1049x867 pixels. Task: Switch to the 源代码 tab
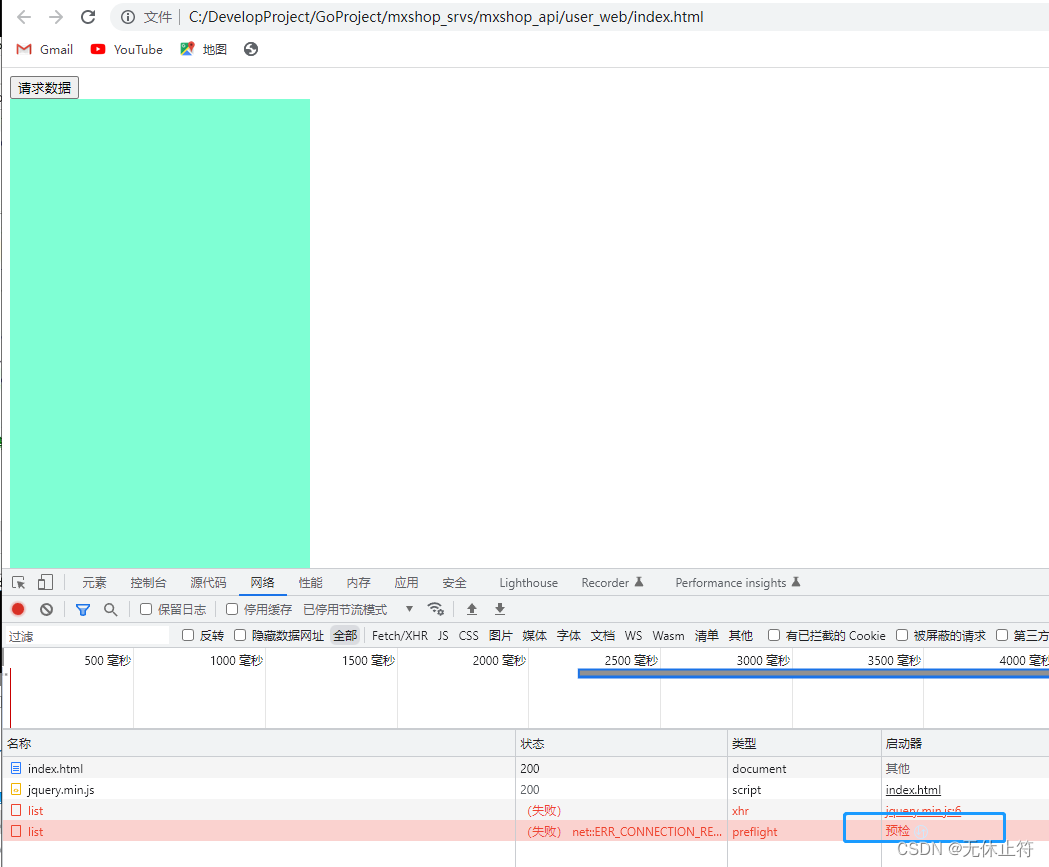coord(208,583)
